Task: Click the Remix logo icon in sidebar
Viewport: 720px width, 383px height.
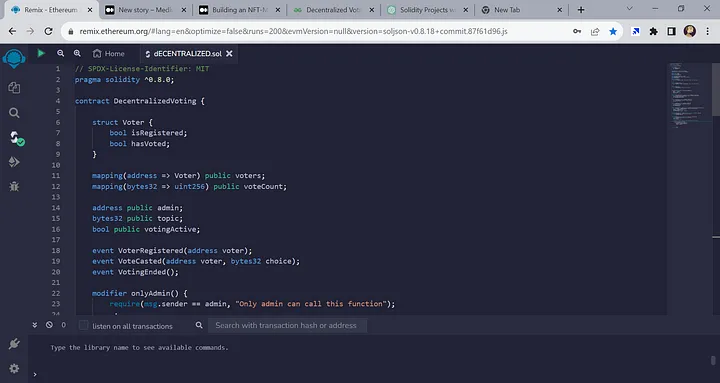Action: (x=14, y=59)
